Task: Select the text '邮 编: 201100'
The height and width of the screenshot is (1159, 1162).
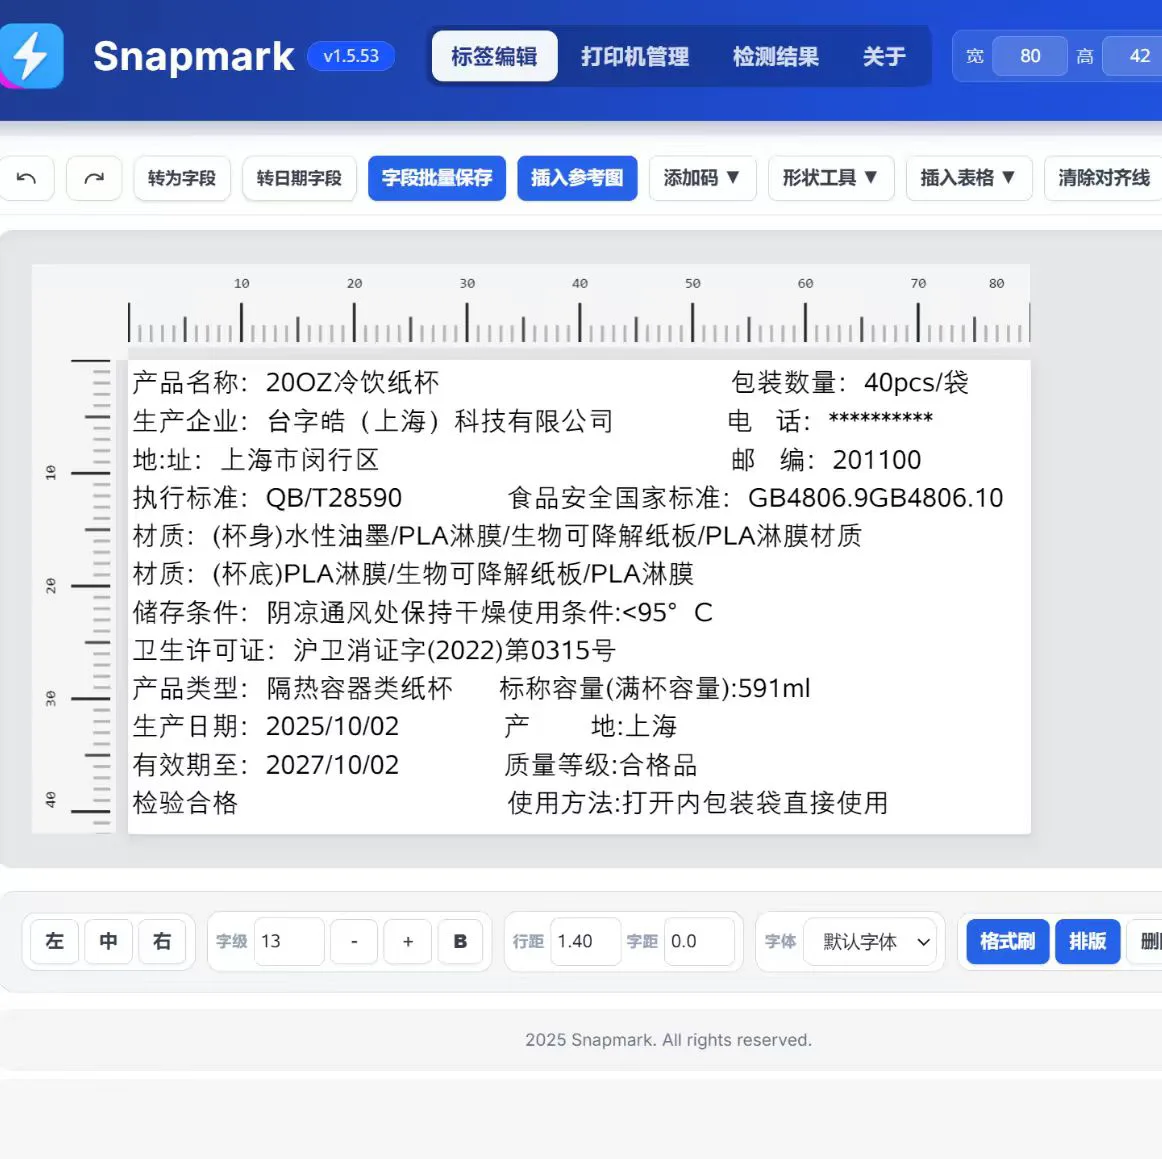Action: [826, 459]
